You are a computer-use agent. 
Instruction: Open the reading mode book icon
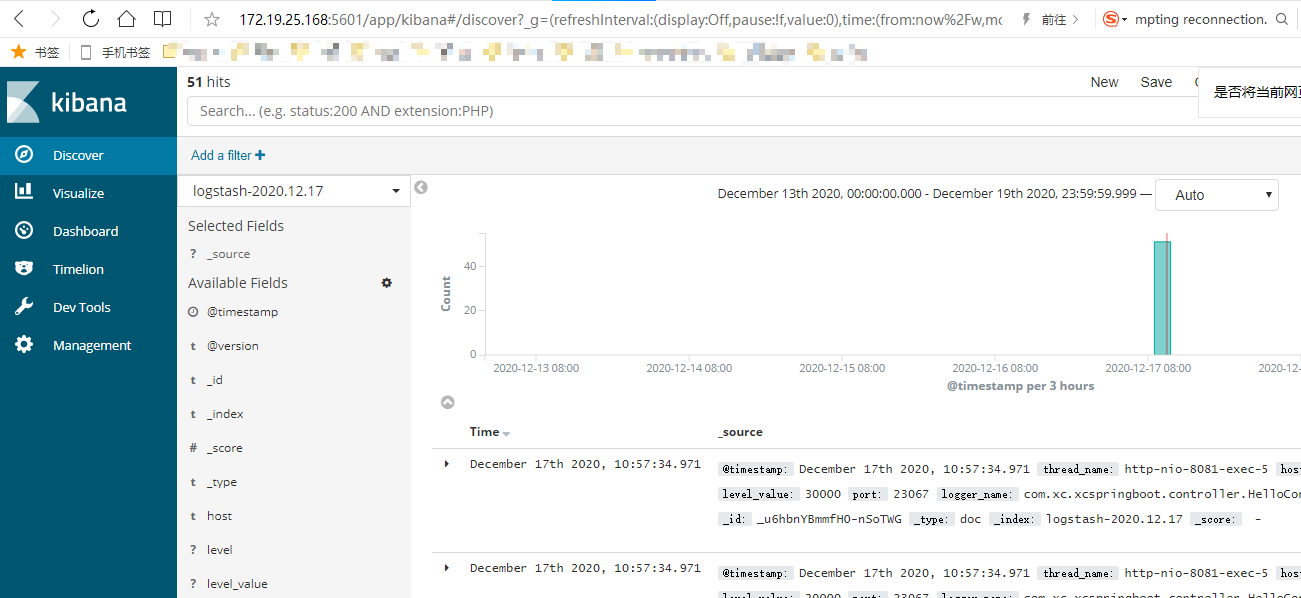pyautogui.click(x=162, y=19)
